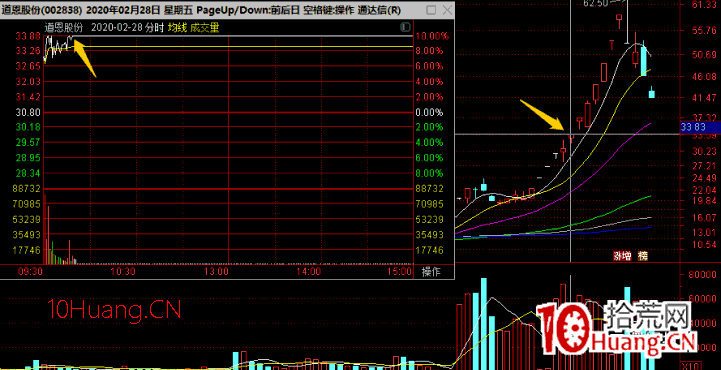This screenshot has width=721, height=370.
Task: Click the 涨增 tag on the K-line chart
Action: 622,256
